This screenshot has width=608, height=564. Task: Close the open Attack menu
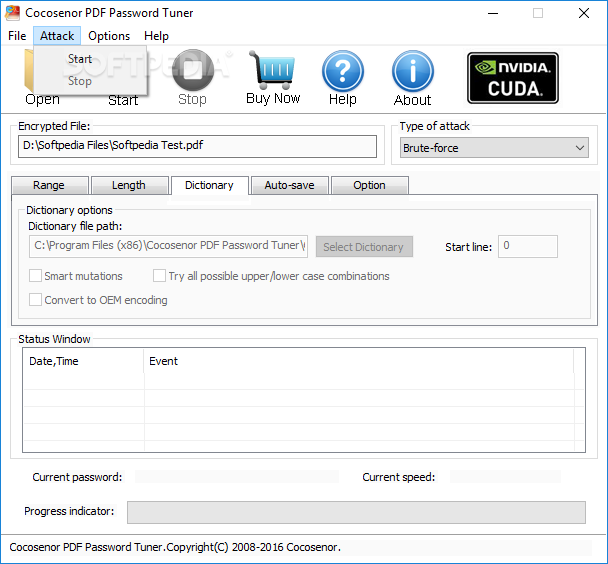pos(57,36)
